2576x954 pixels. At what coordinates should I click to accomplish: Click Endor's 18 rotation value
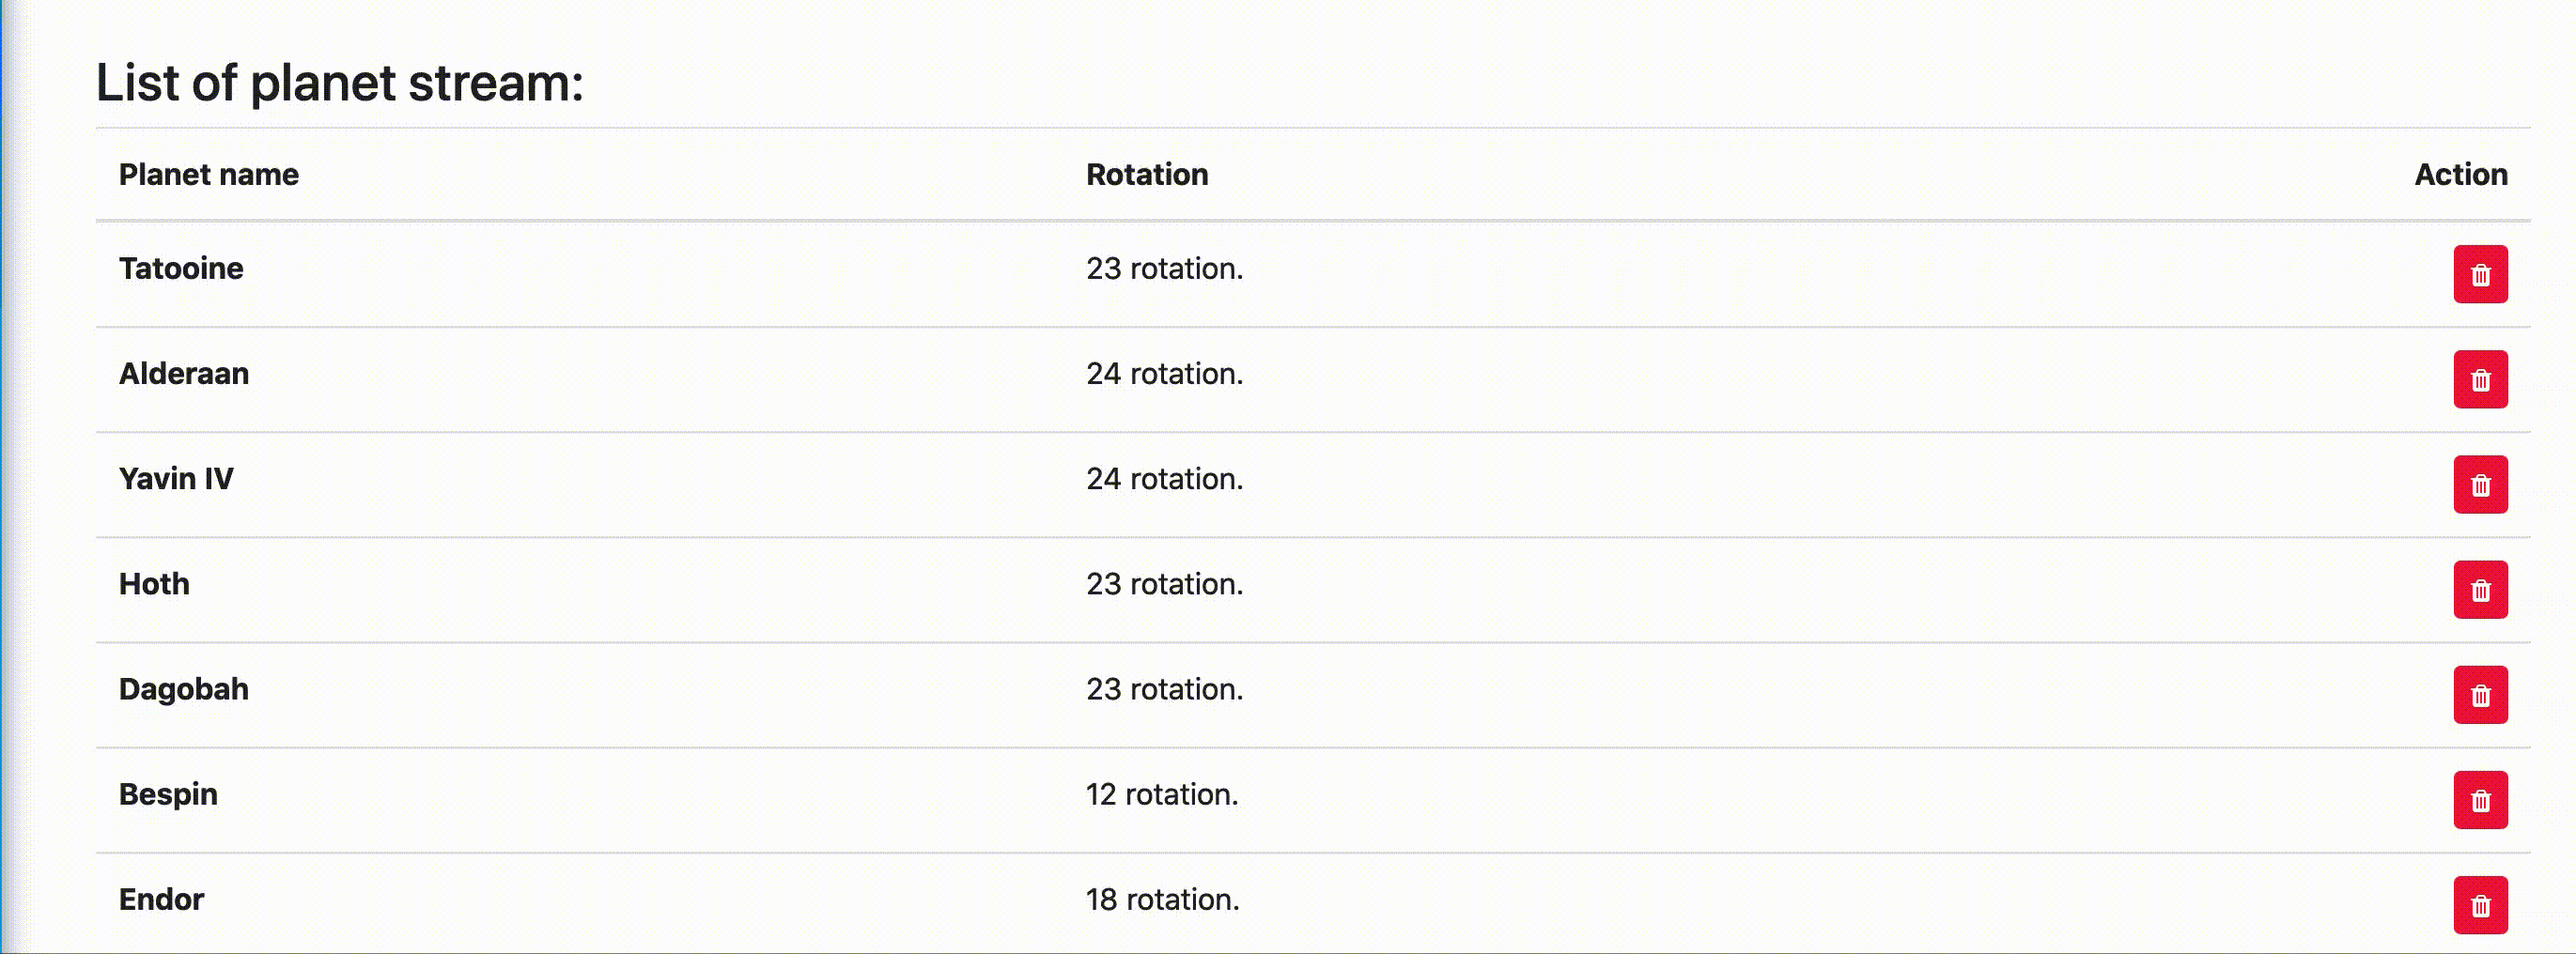point(1162,899)
